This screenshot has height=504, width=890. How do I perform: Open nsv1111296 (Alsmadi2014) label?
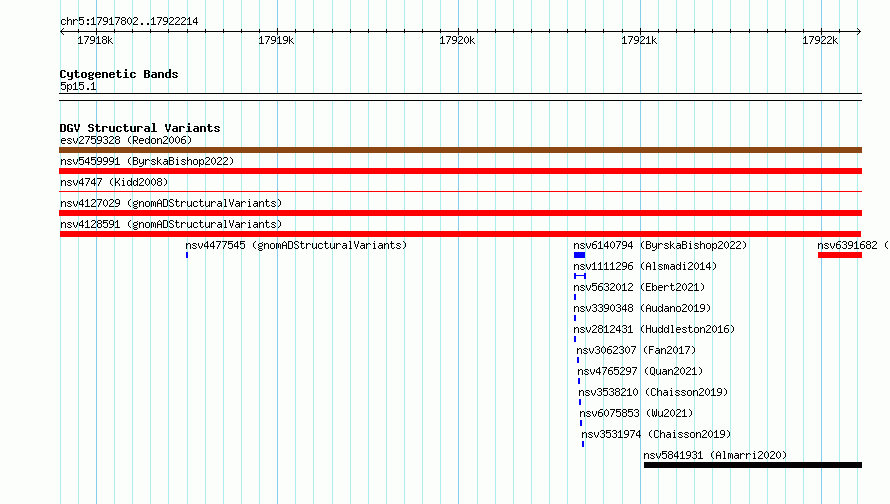coord(645,266)
